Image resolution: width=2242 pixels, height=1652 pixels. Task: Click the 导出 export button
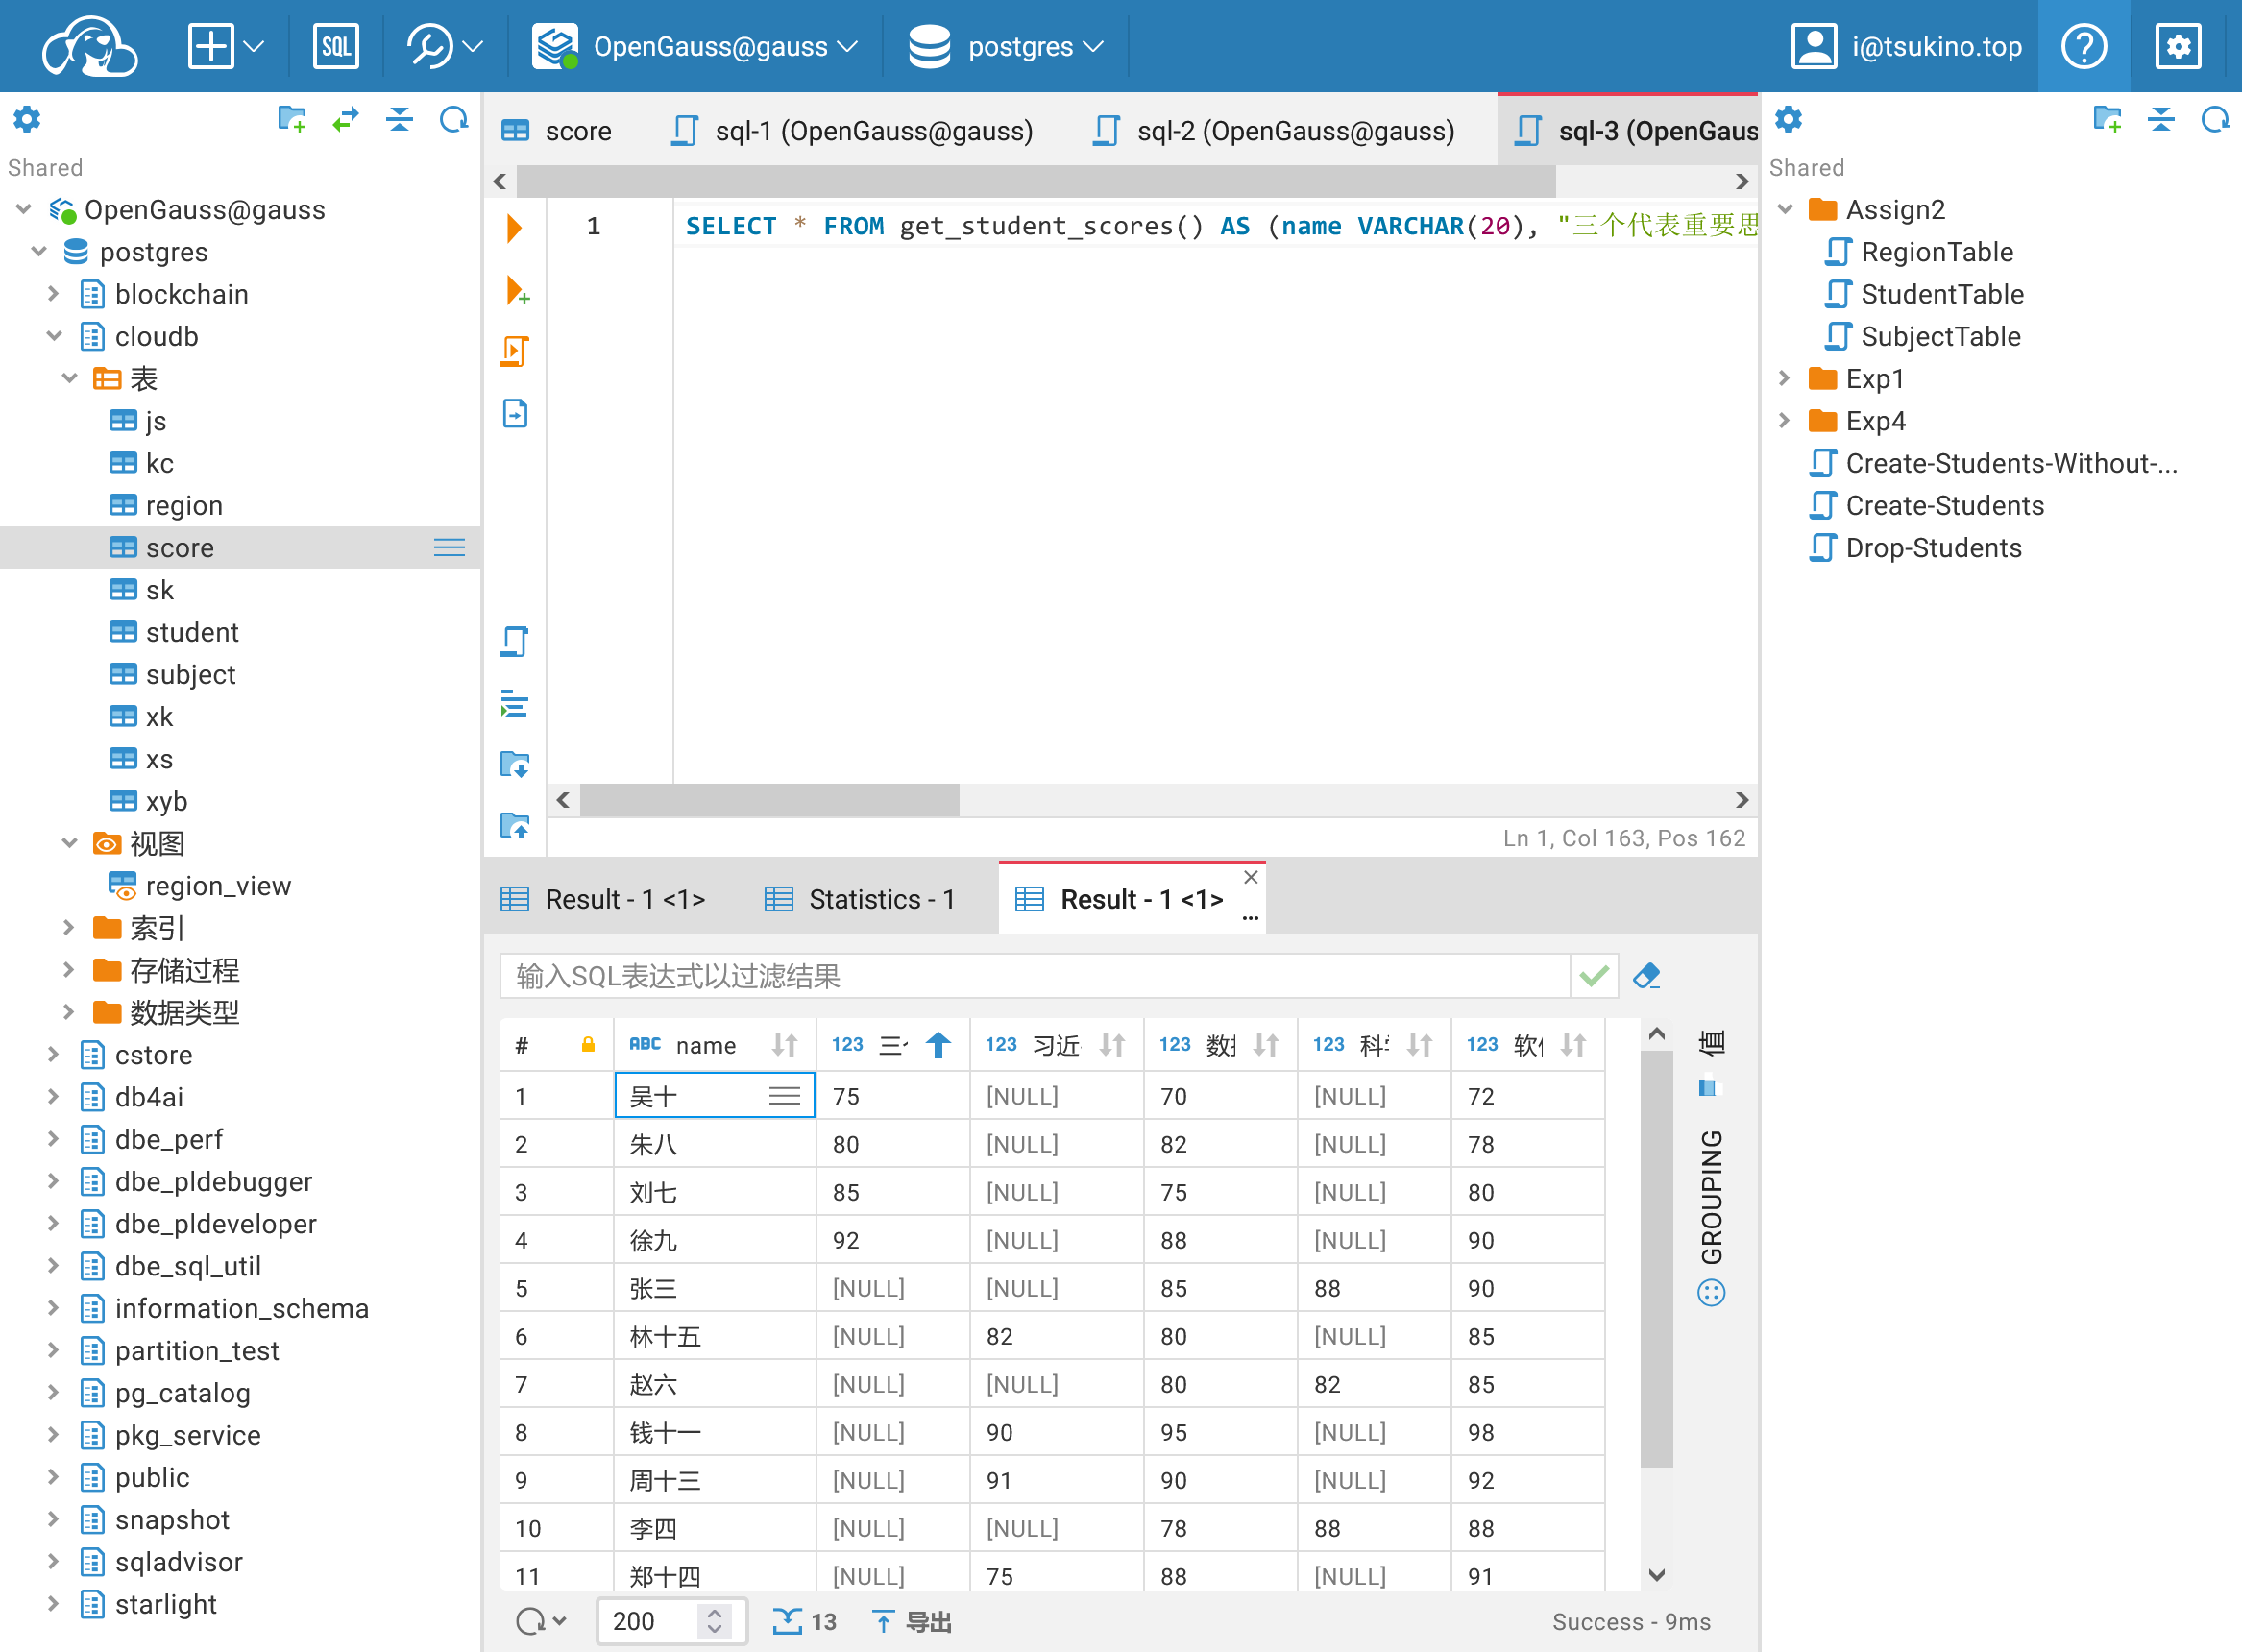pos(911,1621)
